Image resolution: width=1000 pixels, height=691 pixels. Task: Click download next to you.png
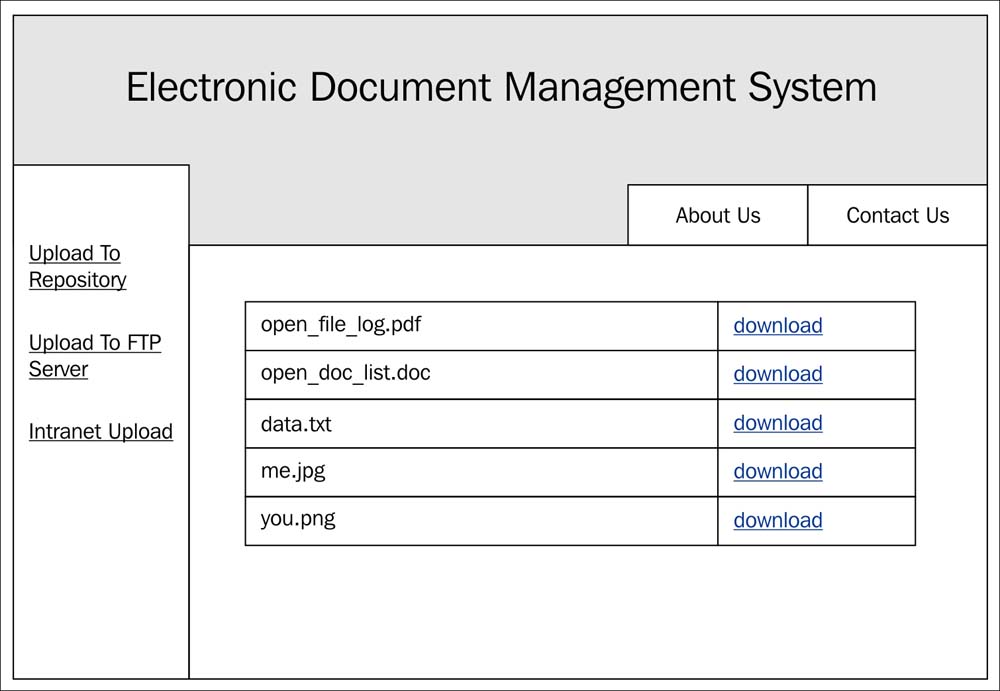point(778,520)
